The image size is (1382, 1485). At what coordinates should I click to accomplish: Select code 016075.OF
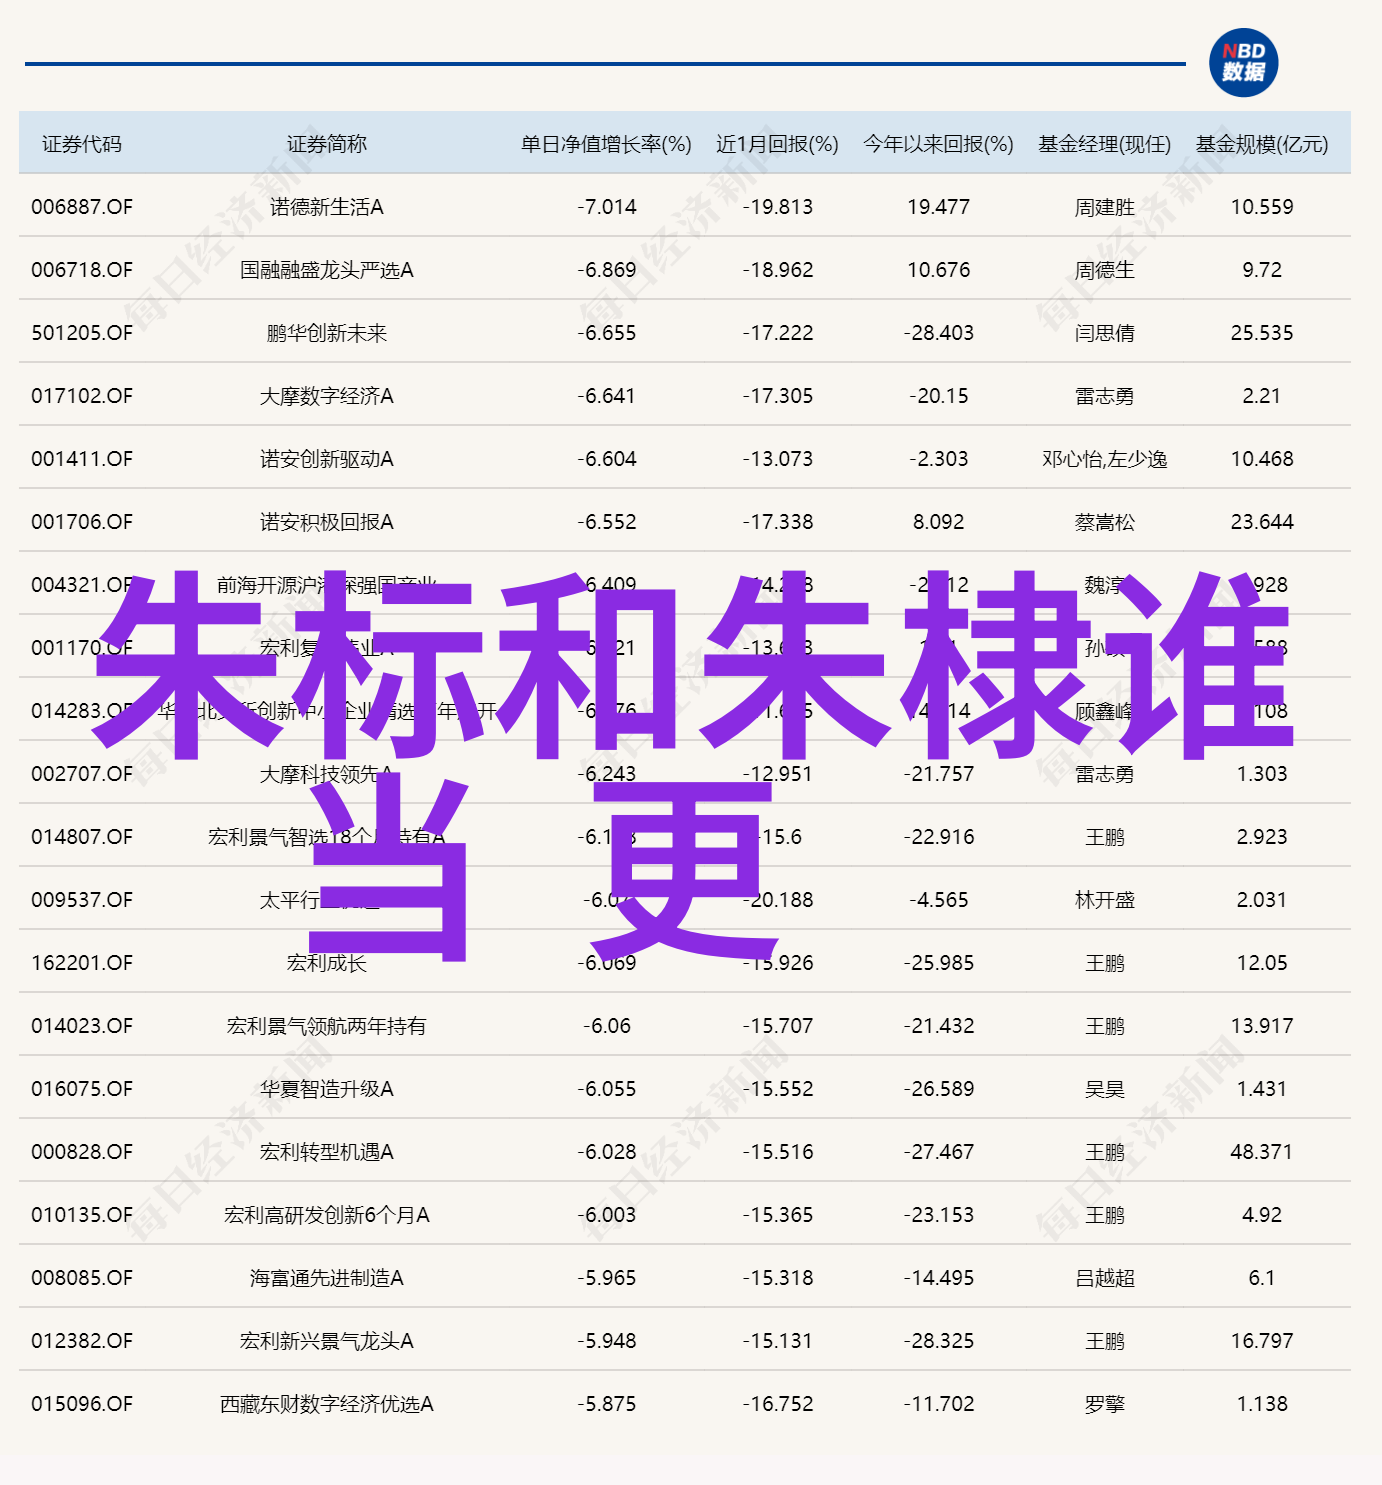click(82, 1089)
